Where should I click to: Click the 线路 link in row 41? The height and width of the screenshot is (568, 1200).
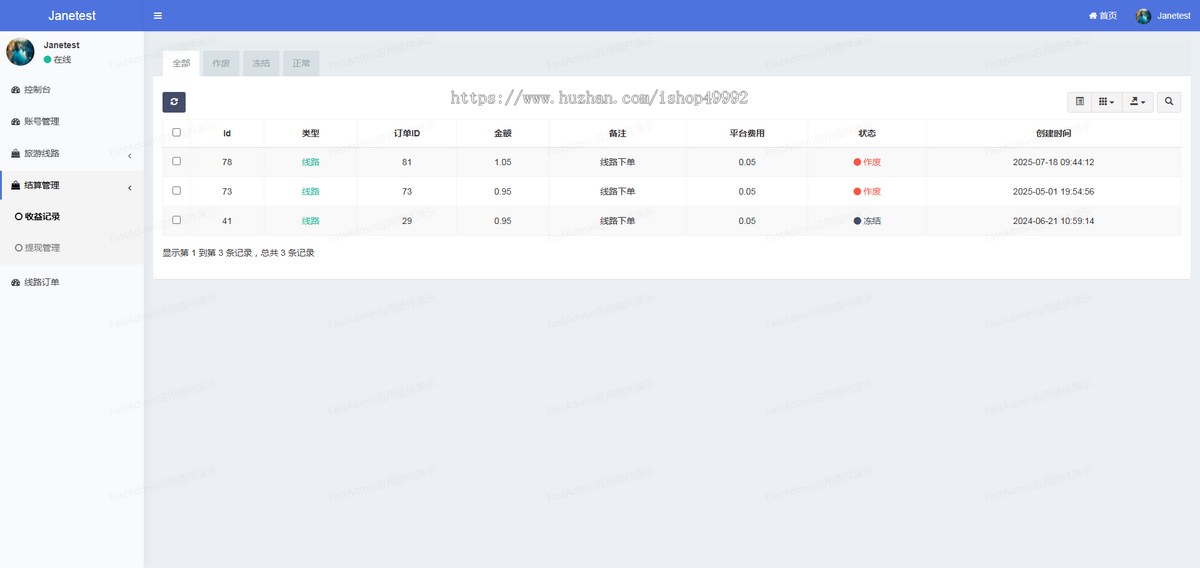point(311,221)
